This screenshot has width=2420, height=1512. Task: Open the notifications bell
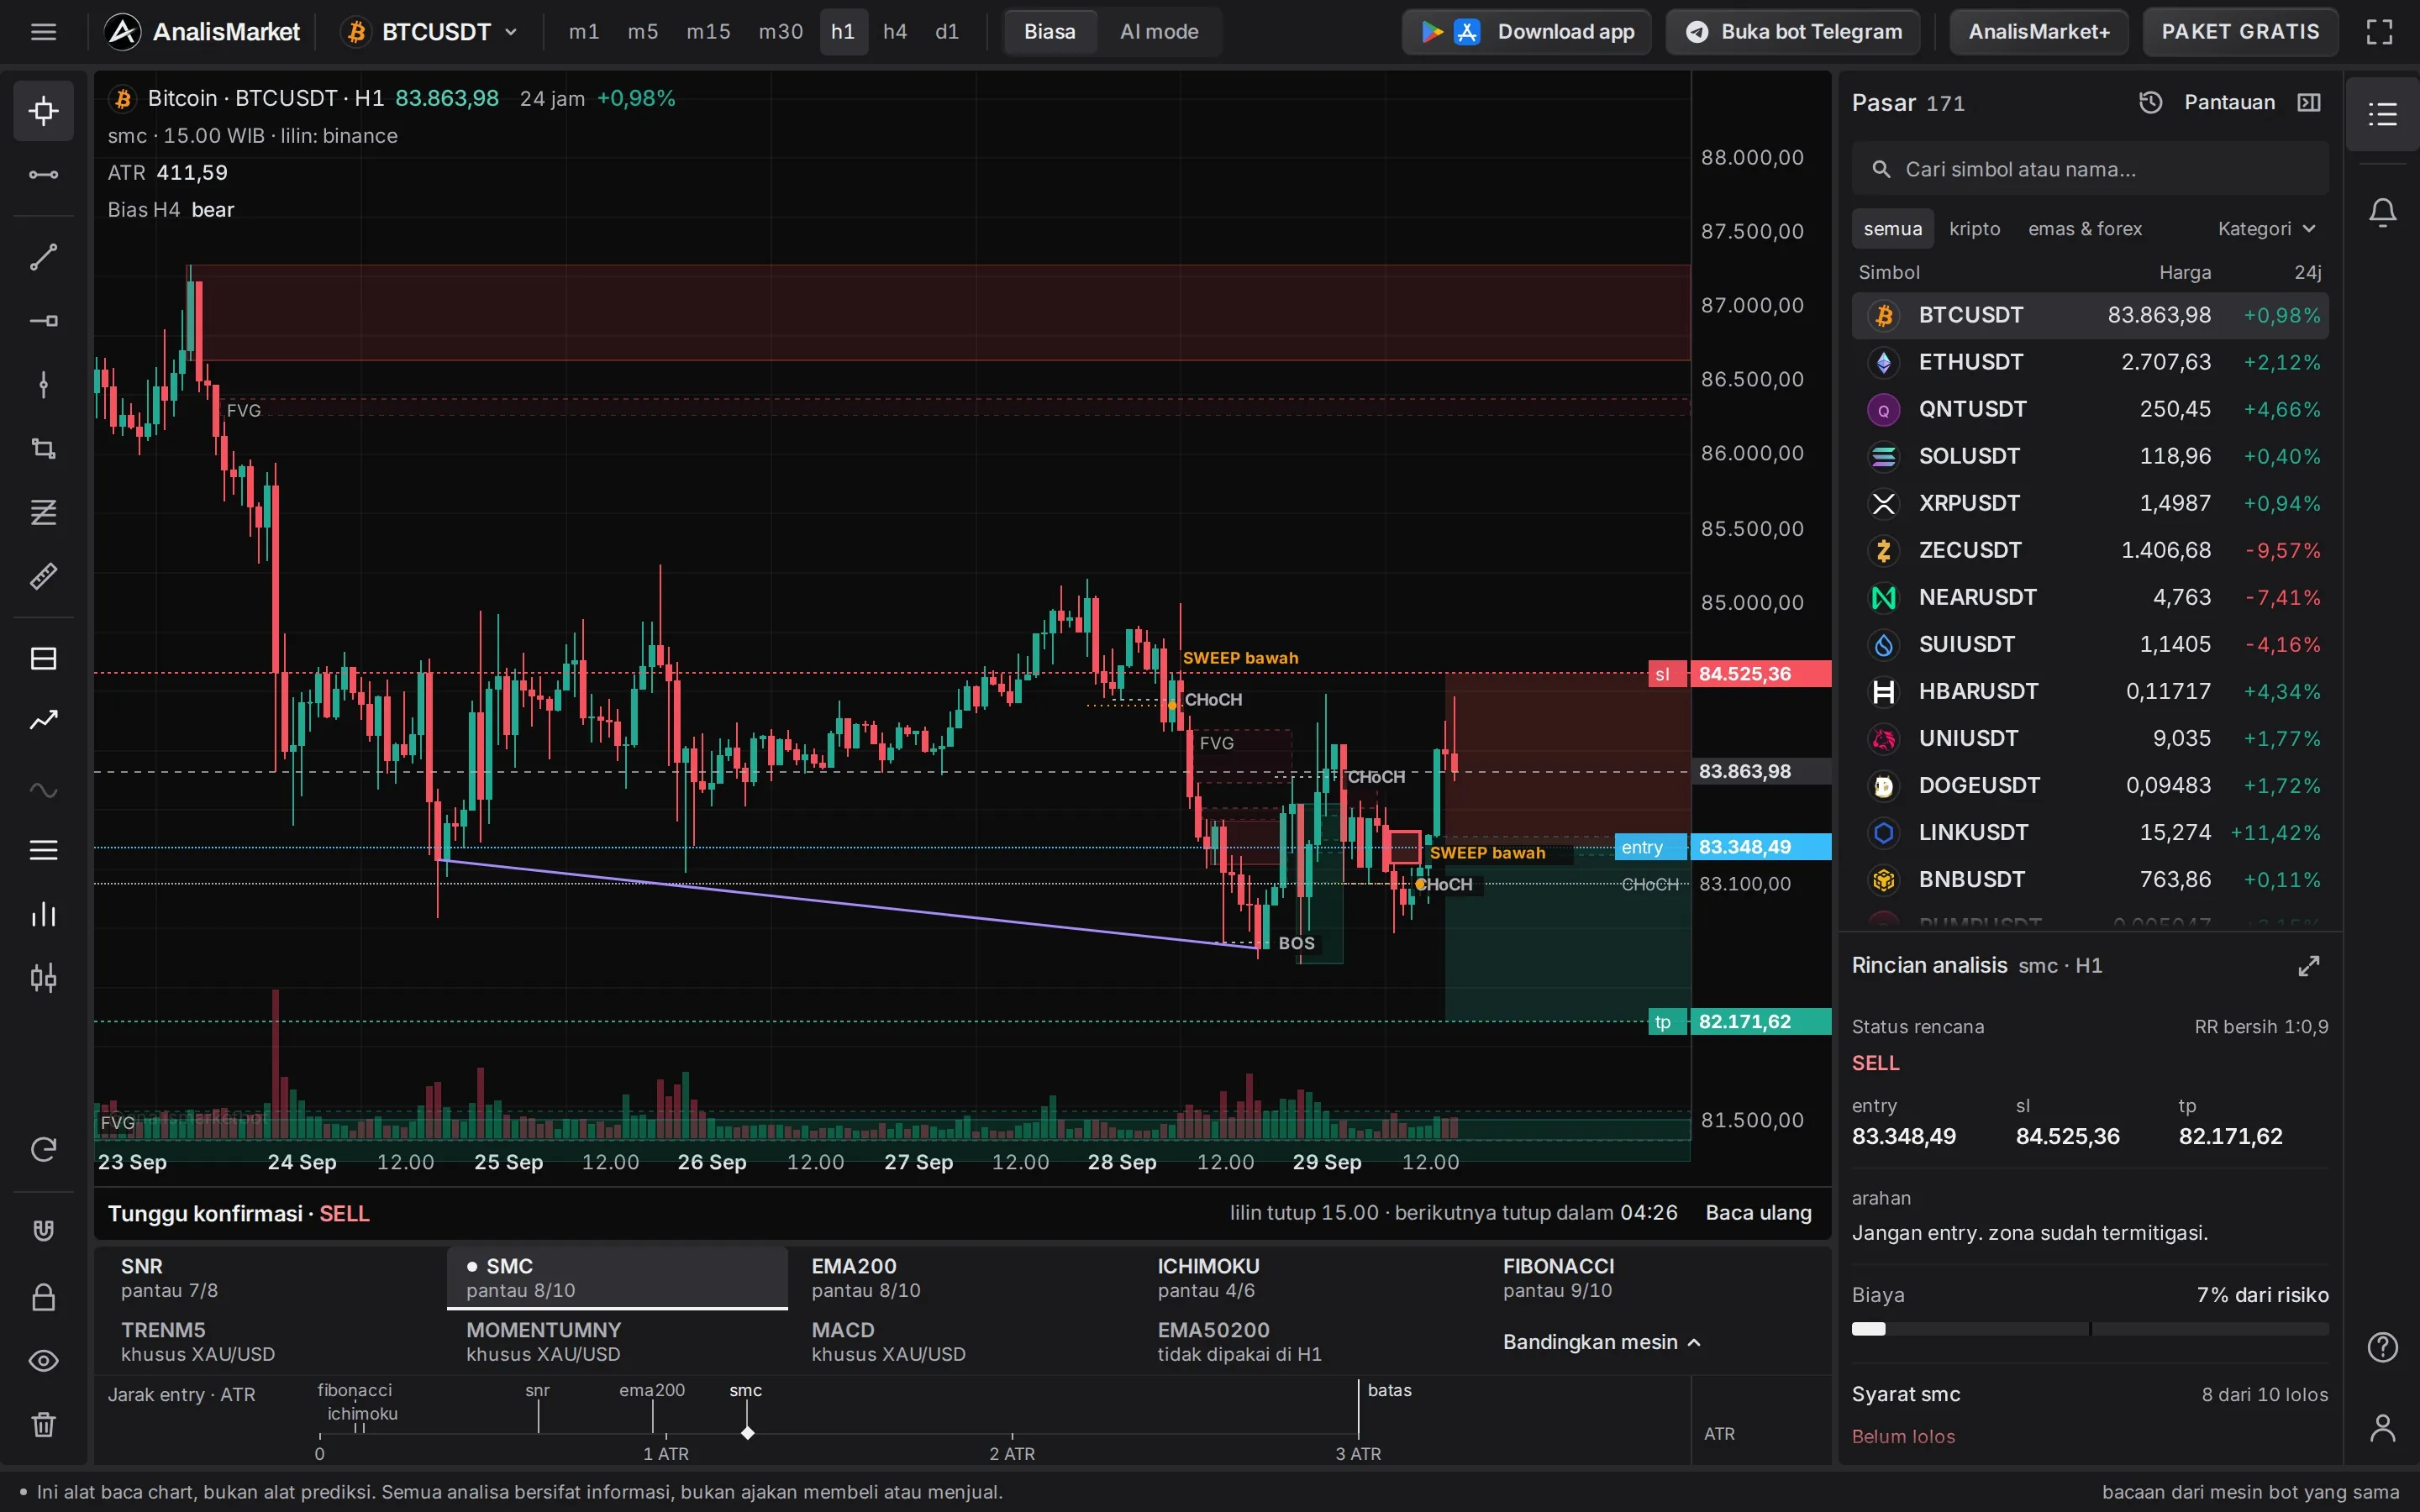point(2383,212)
